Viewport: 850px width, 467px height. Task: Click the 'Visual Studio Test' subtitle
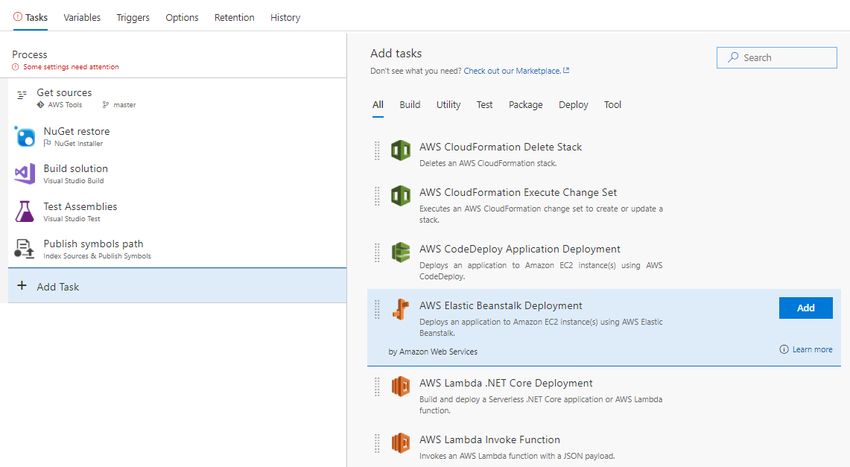(72, 219)
